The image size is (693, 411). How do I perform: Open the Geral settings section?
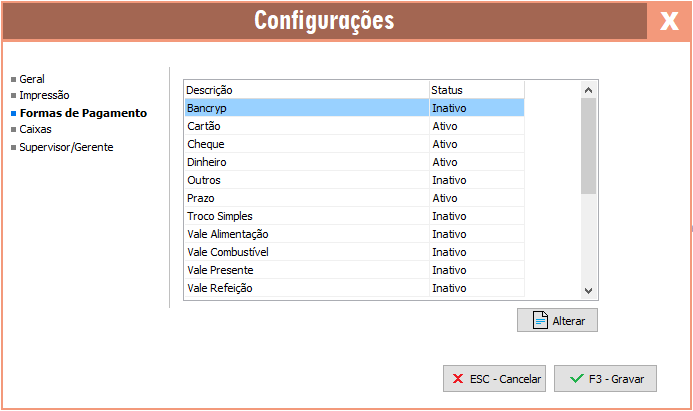point(32,79)
